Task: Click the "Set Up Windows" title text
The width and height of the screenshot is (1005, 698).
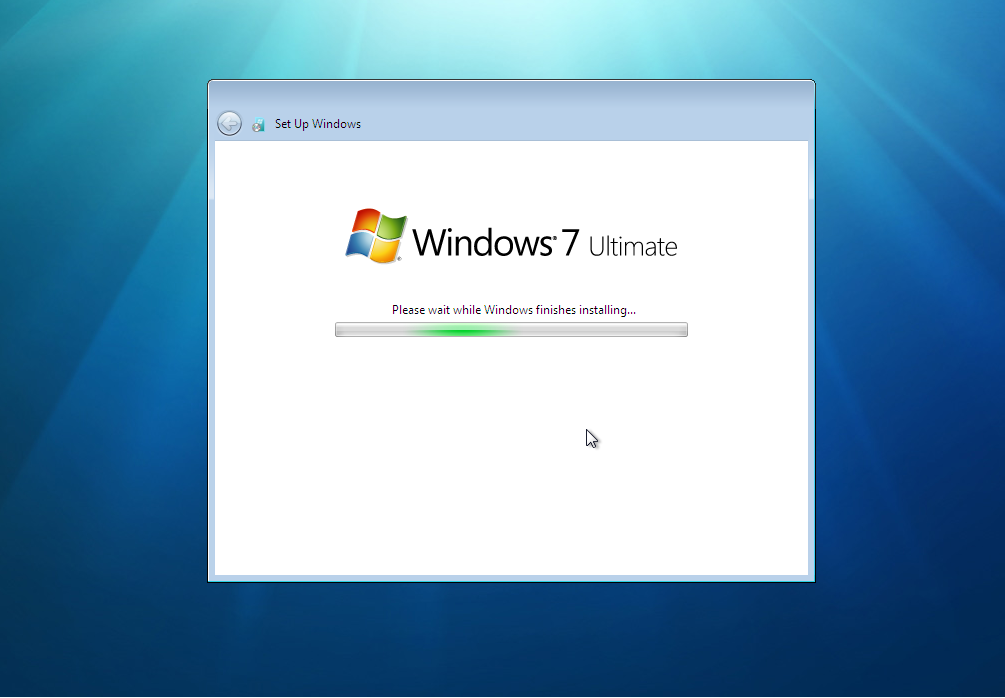Action: click(x=317, y=124)
